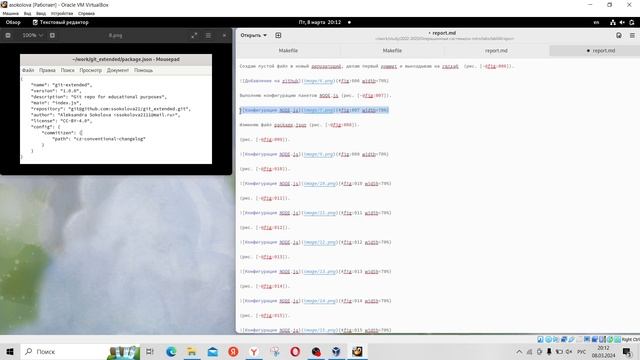Show hidden Windows tray icons chevron
Screen dimensions: 640x360
point(519,351)
